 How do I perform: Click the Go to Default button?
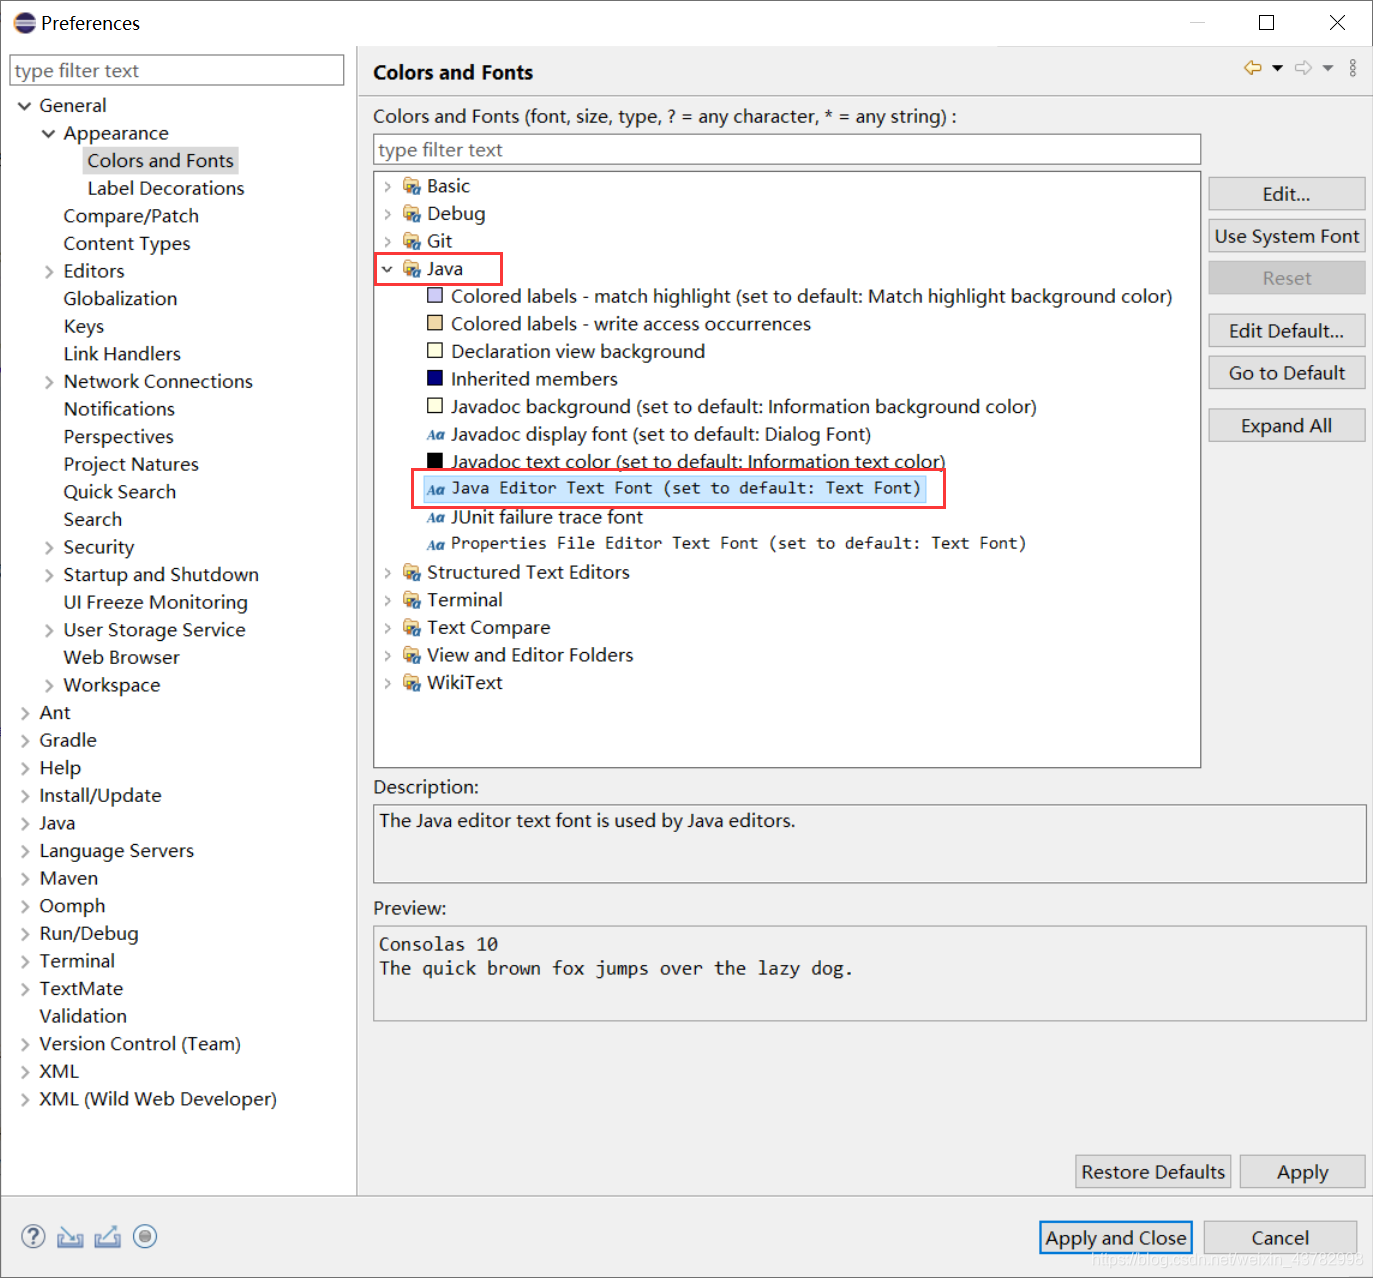1287,373
